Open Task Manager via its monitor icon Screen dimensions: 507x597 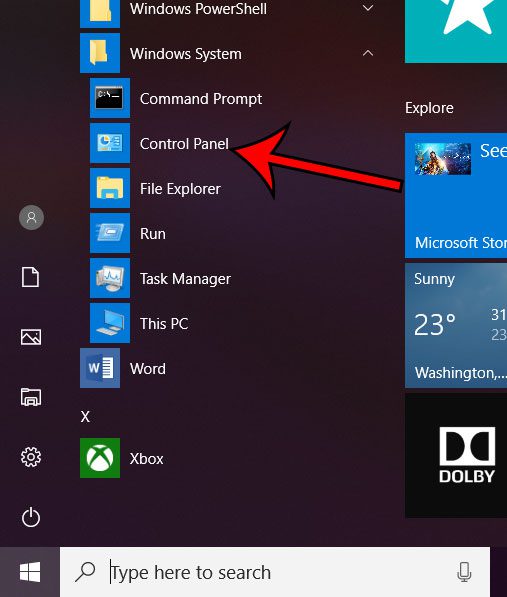tap(110, 278)
